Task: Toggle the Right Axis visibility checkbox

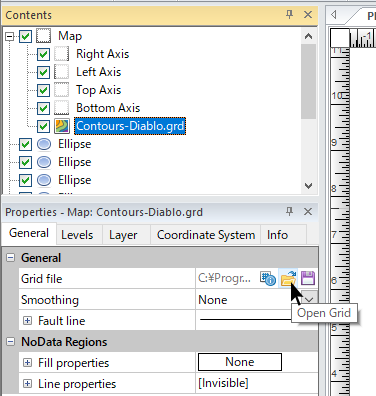Action: pyautogui.click(x=43, y=54)
